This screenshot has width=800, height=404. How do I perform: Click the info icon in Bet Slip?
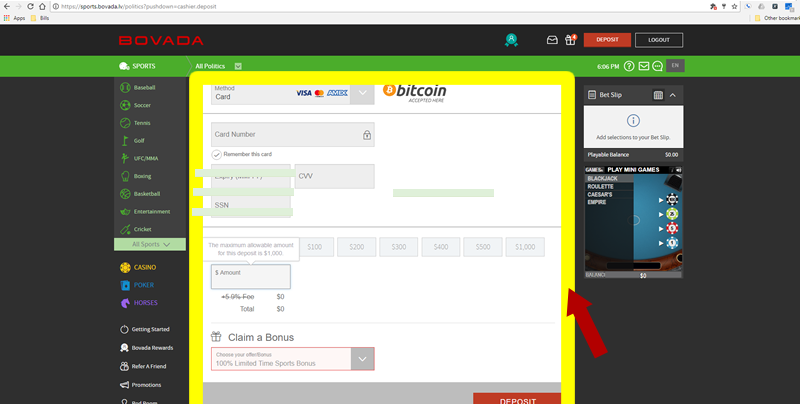tap(633, 121)
